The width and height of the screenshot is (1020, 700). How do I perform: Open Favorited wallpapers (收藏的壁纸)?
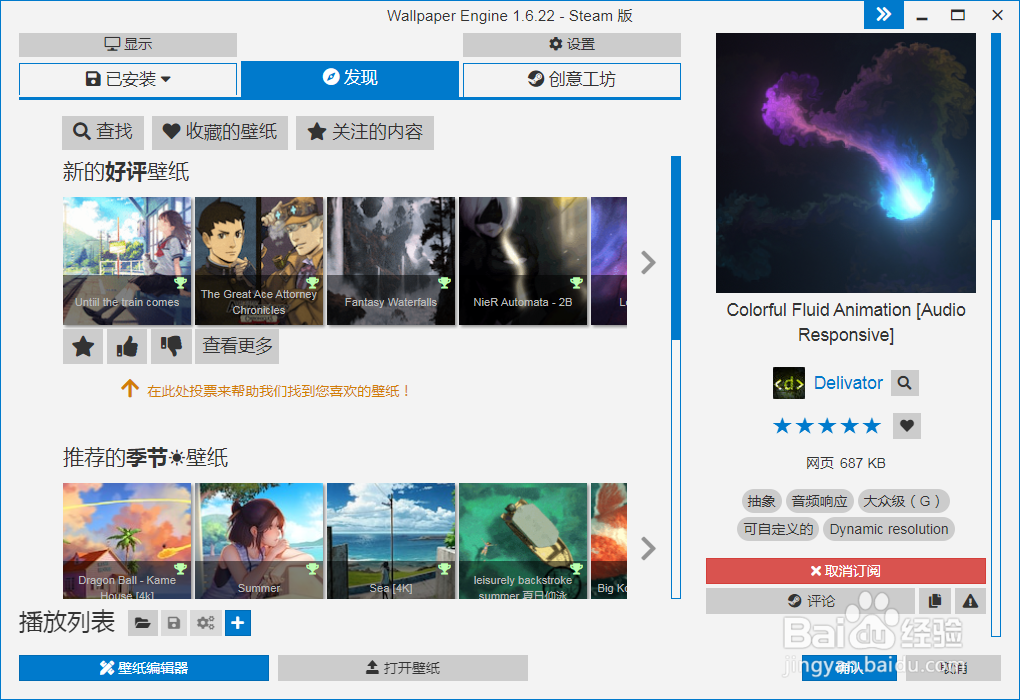[220, 132]
